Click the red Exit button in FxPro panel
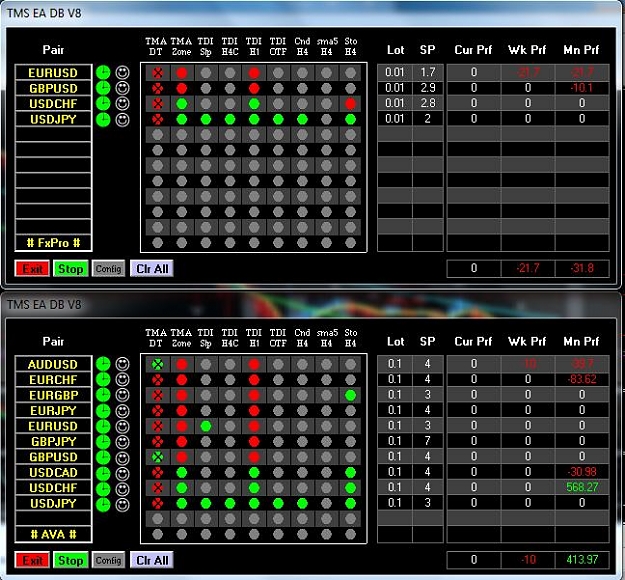This screenshot has width=625, height=580. coord(32,269)
